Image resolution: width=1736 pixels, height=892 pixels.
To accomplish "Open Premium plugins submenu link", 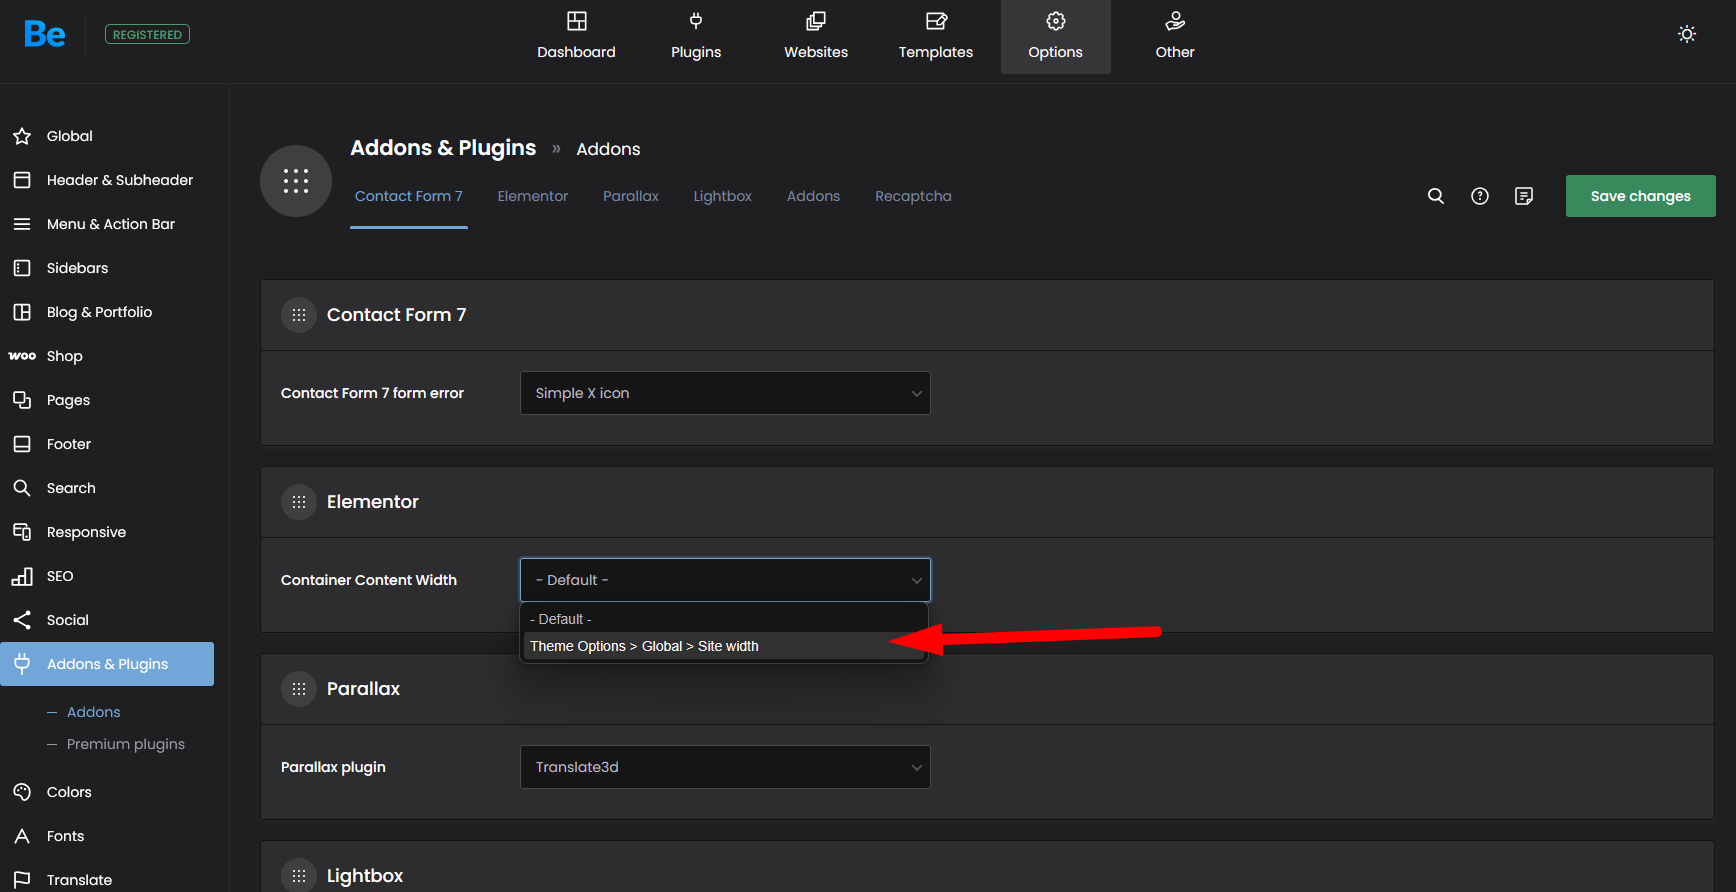I will 125,744.
